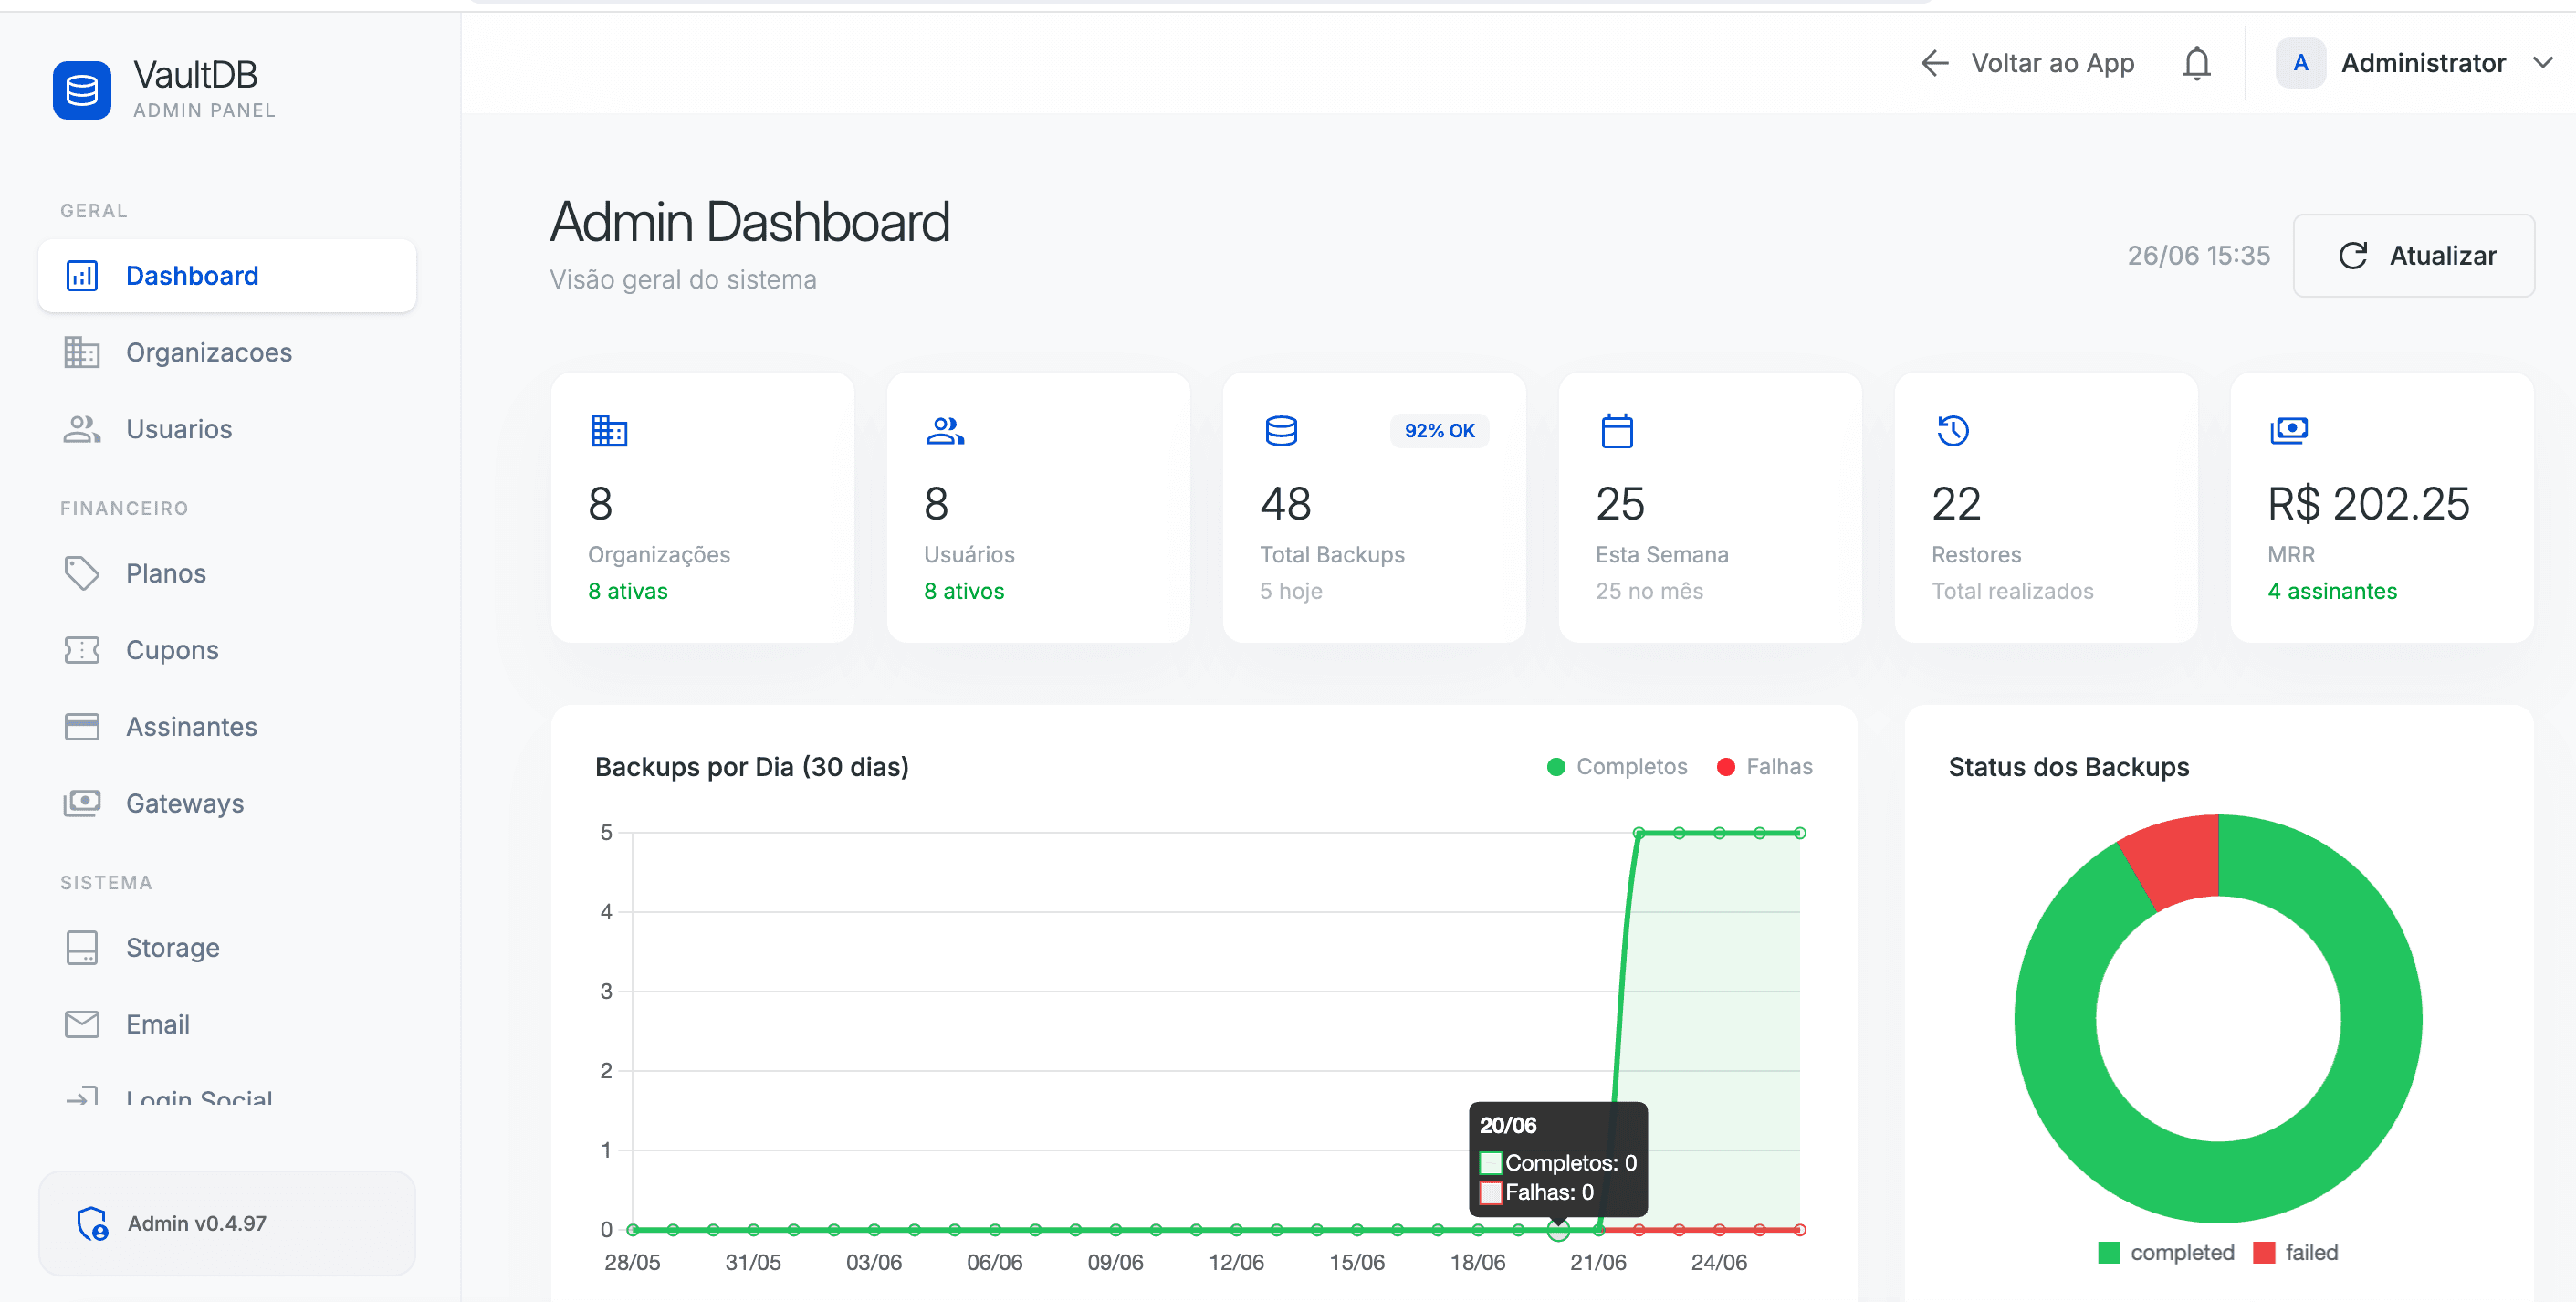Click the Restores history clock icon
This screenshot has height=1302, width=2576.
(x=1953, y=430)
